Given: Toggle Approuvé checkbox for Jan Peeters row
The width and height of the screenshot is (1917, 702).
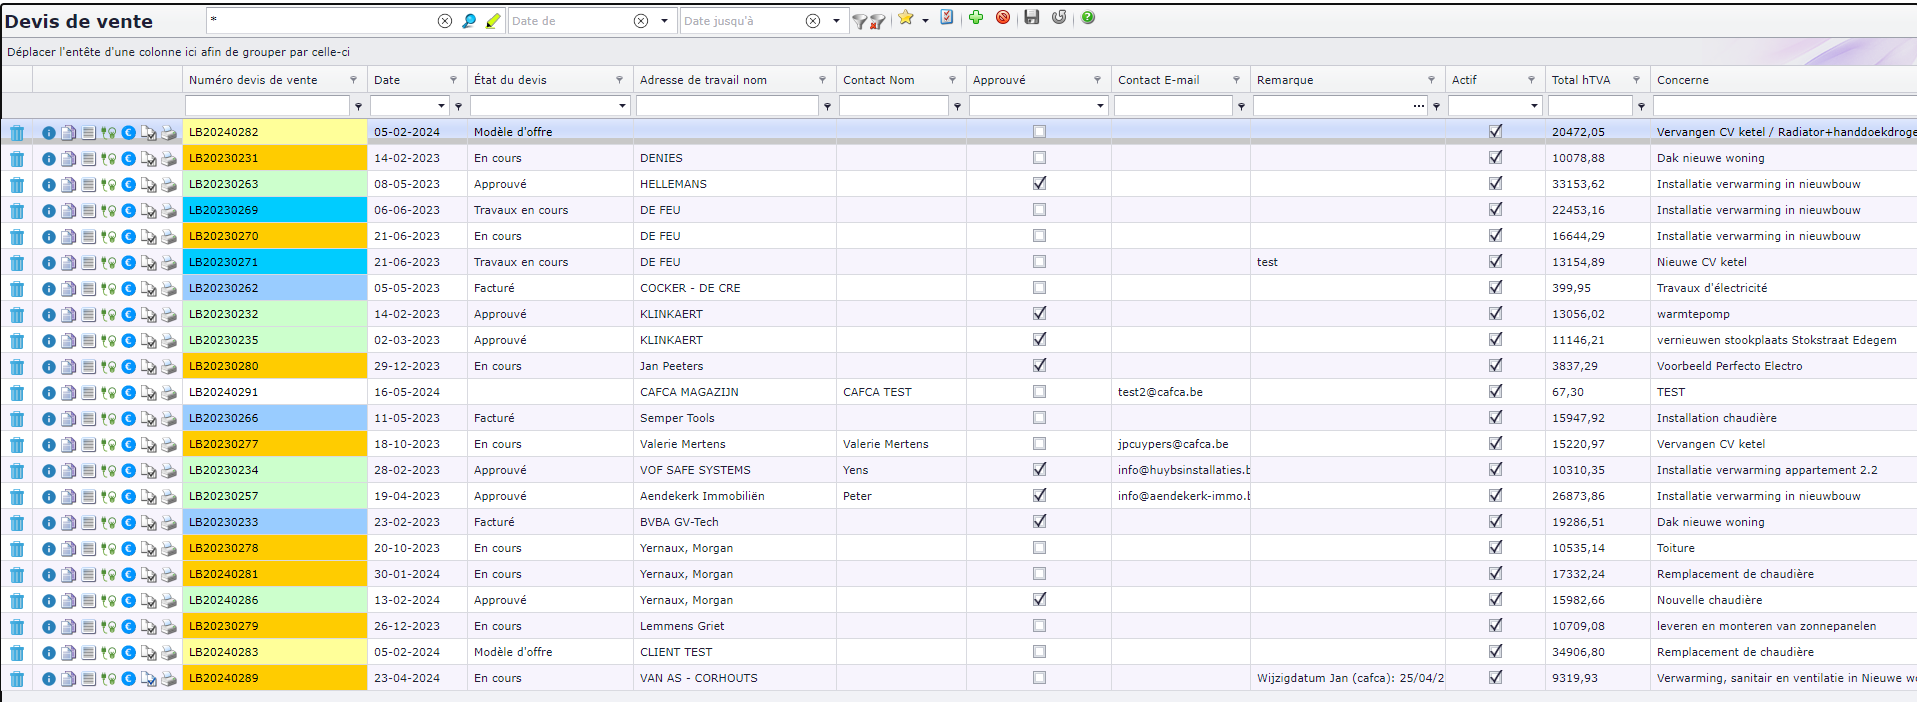Looking at the screenshot, I should pos(1039,365).
